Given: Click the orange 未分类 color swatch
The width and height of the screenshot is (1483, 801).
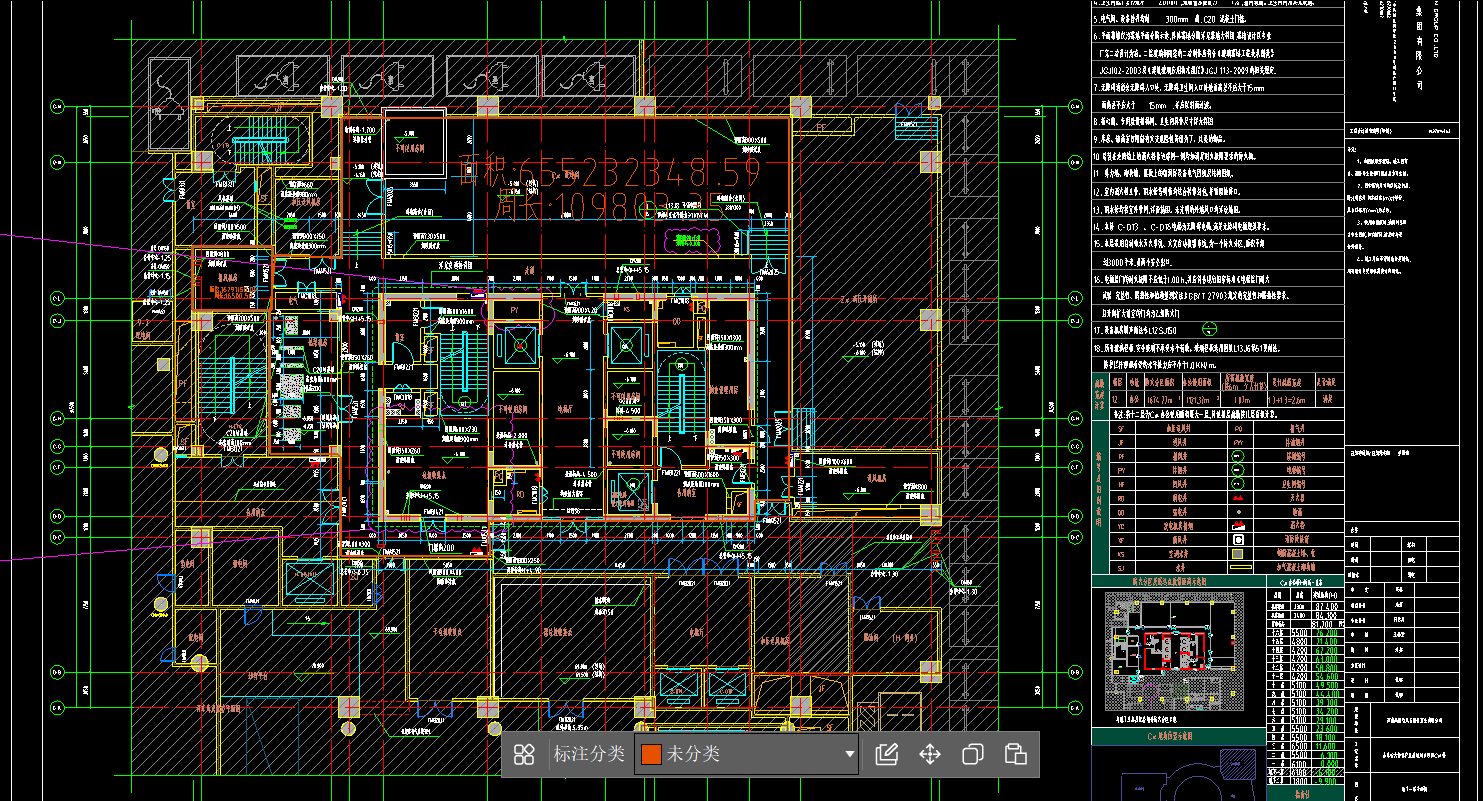Looking at the screenshot, I should [x=652, y=754].
